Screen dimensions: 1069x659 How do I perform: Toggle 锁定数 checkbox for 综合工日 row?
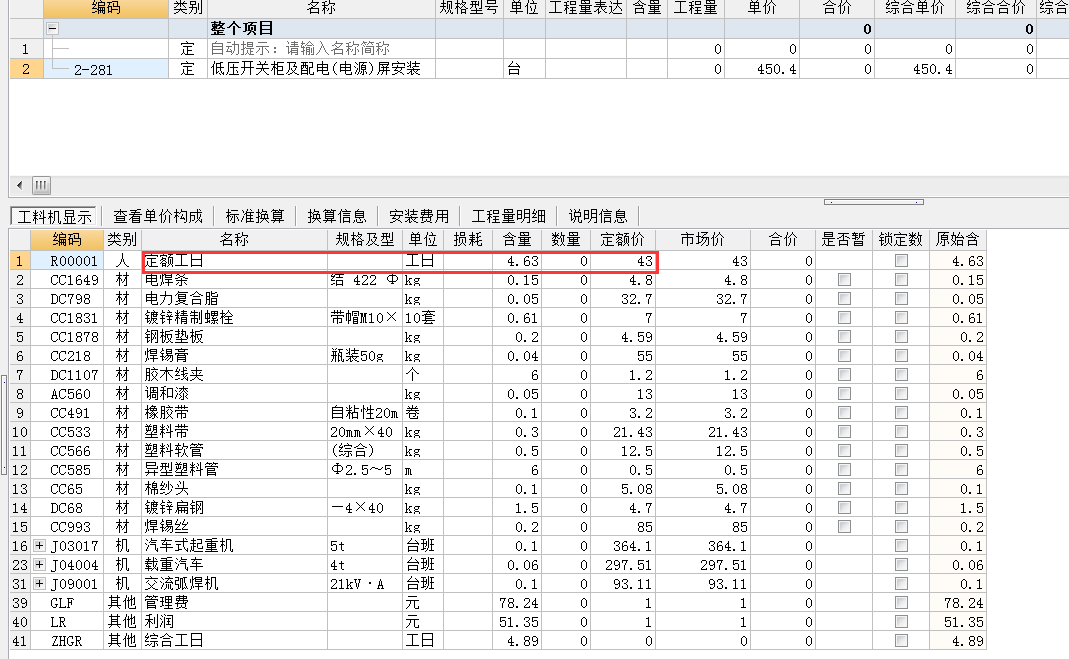click(x=901, y=641)
